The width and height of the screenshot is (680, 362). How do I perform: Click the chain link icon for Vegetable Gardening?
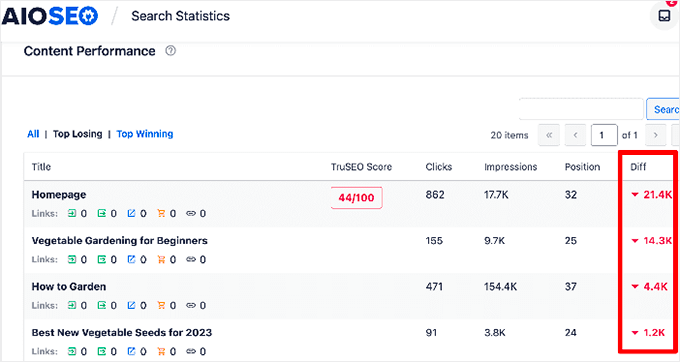pos(191,259)
